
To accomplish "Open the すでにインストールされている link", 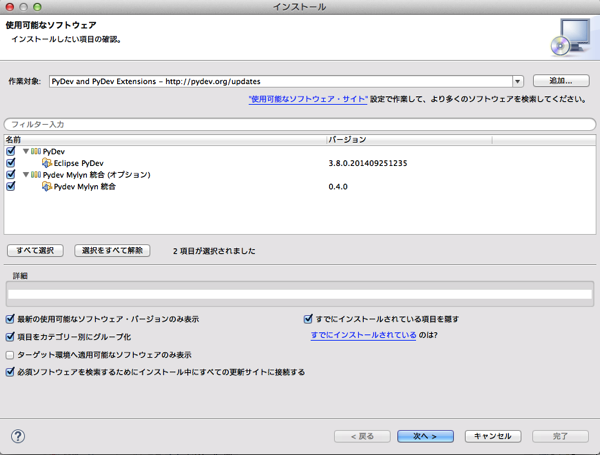I will click(x=363, y=335).
